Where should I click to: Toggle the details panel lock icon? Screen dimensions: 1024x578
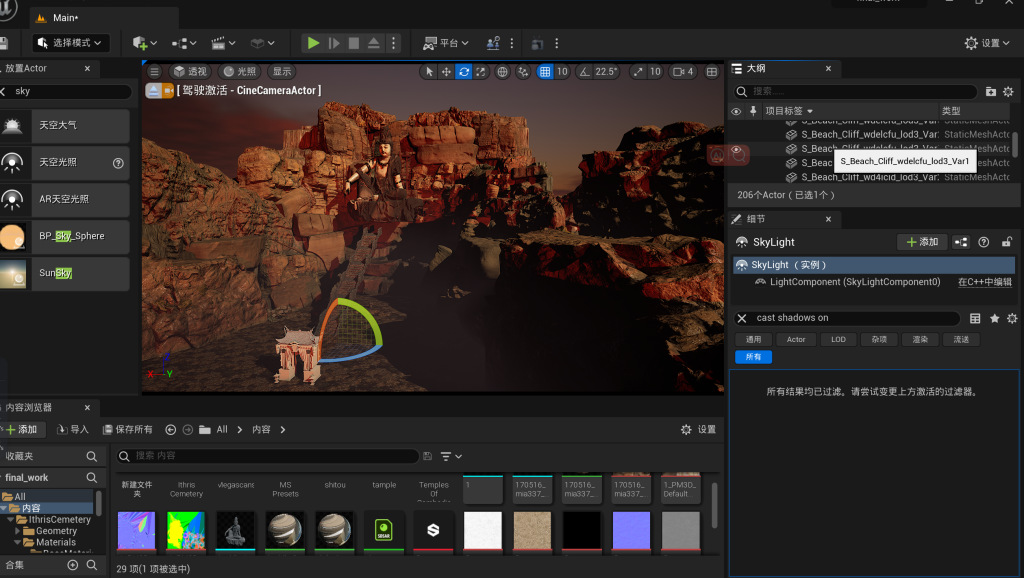click(1007, 242)
